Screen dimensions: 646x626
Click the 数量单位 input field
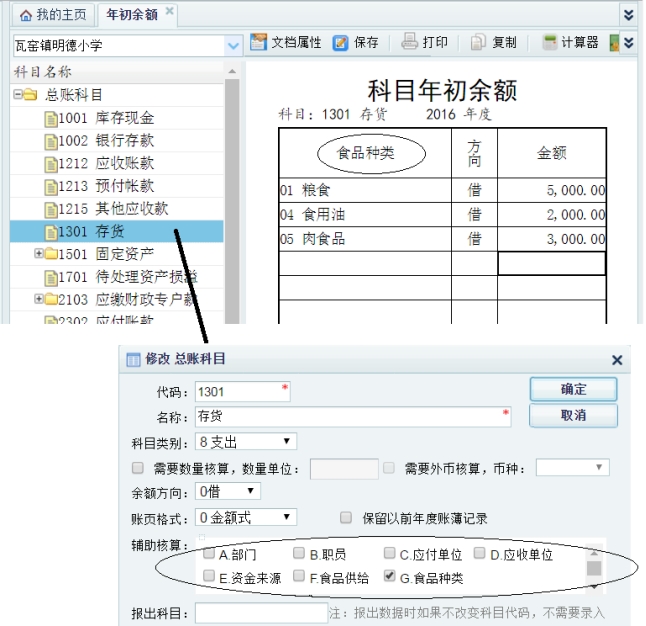344,469
